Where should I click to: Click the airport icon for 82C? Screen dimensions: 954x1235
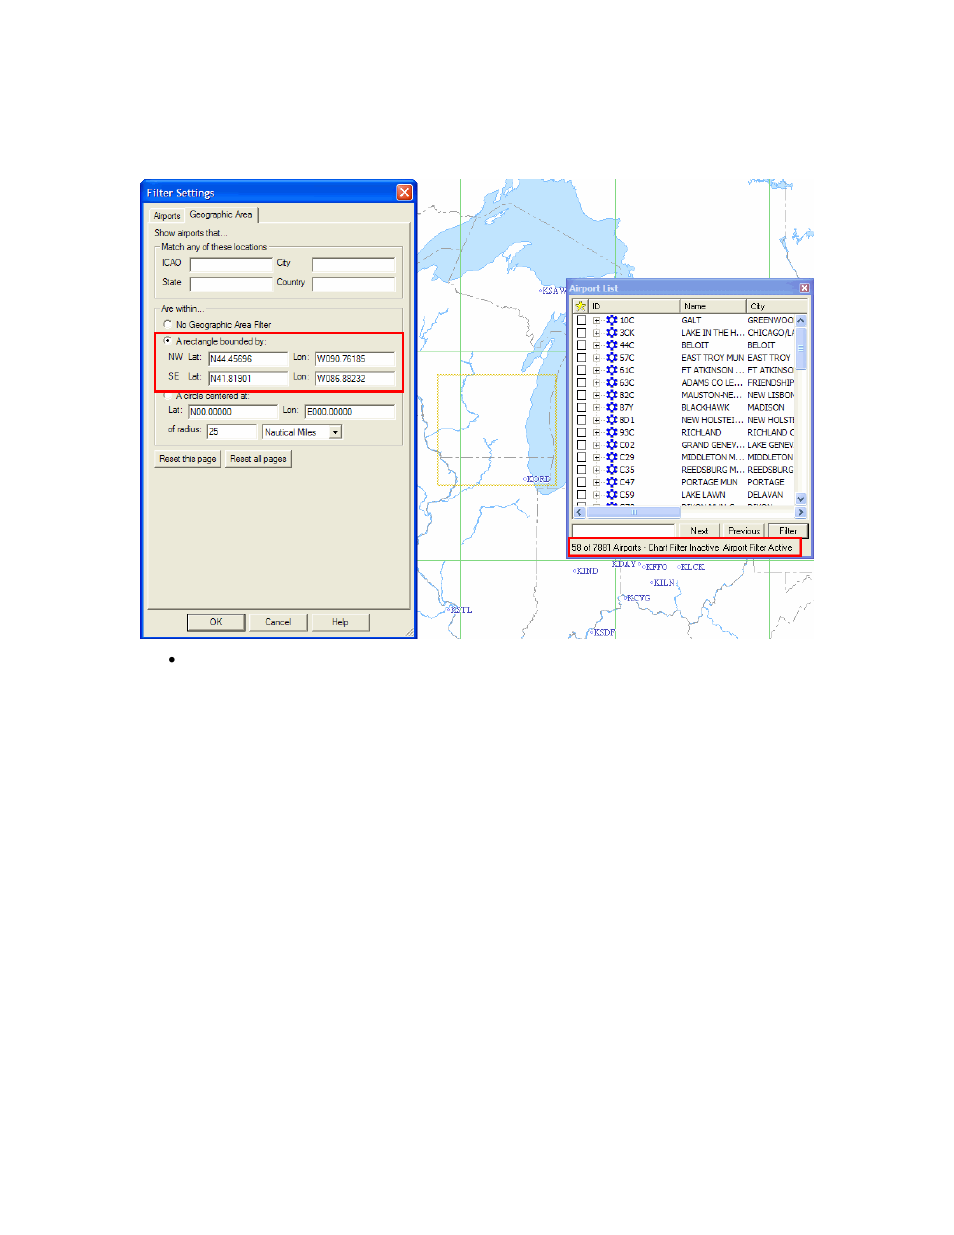(612, 395)
